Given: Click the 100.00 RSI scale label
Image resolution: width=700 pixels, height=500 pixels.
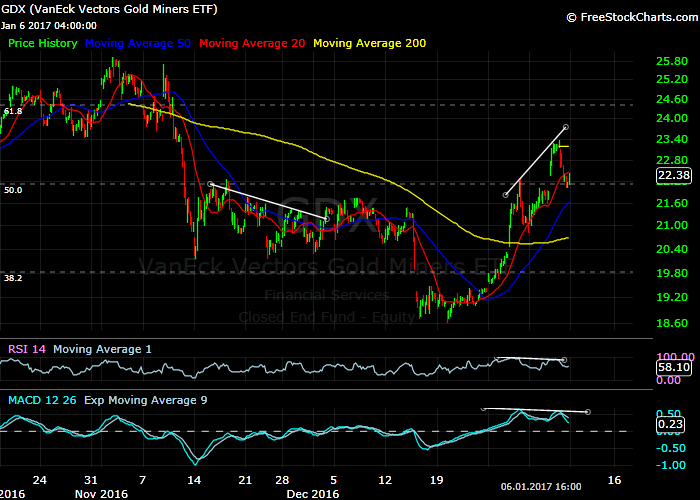Looking at the screenshot, I should pyautogui.click(x=675, y=357).
